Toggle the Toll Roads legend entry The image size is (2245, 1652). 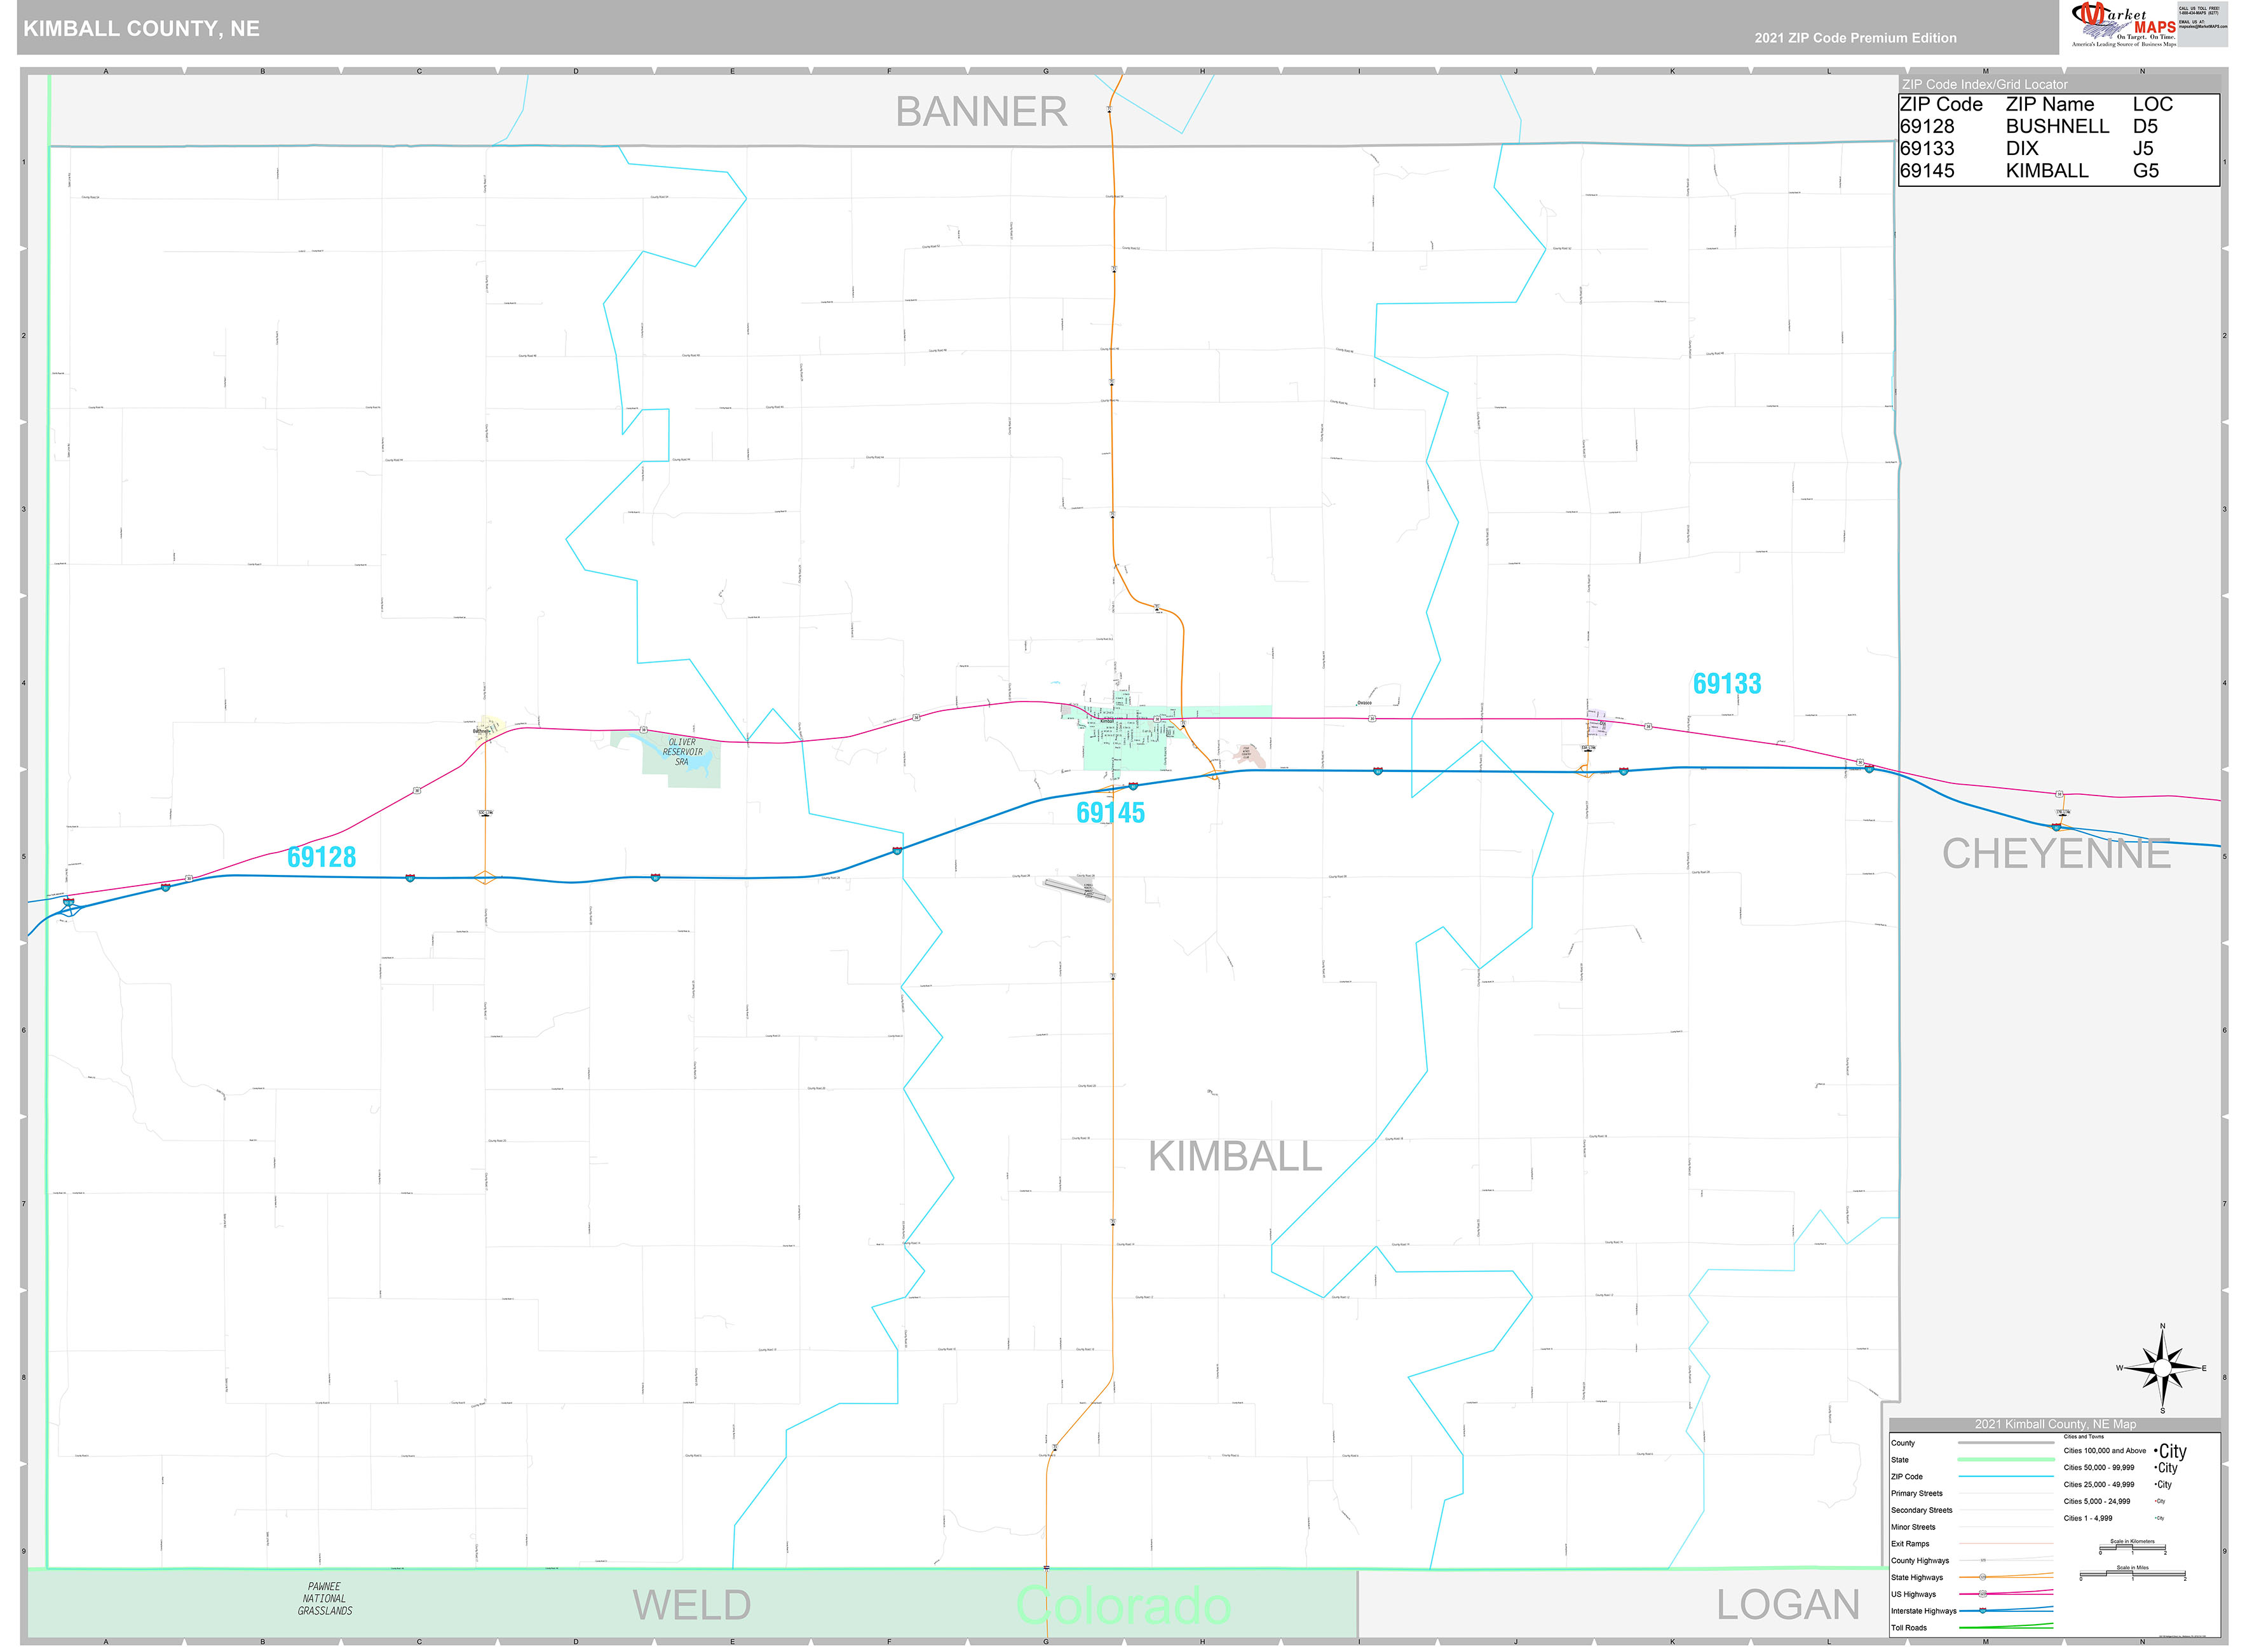[2007, 1628]
